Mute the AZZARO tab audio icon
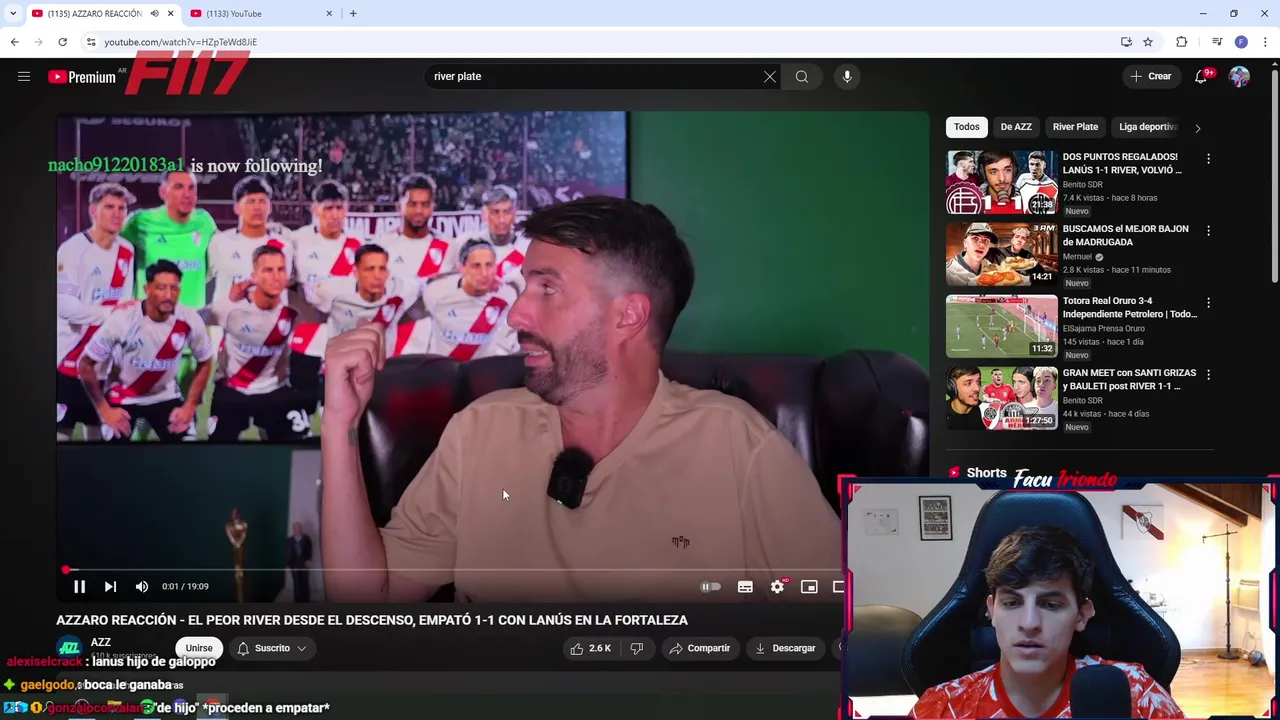Viewport: 1280px width, 720px height. [x=154, y=13]
